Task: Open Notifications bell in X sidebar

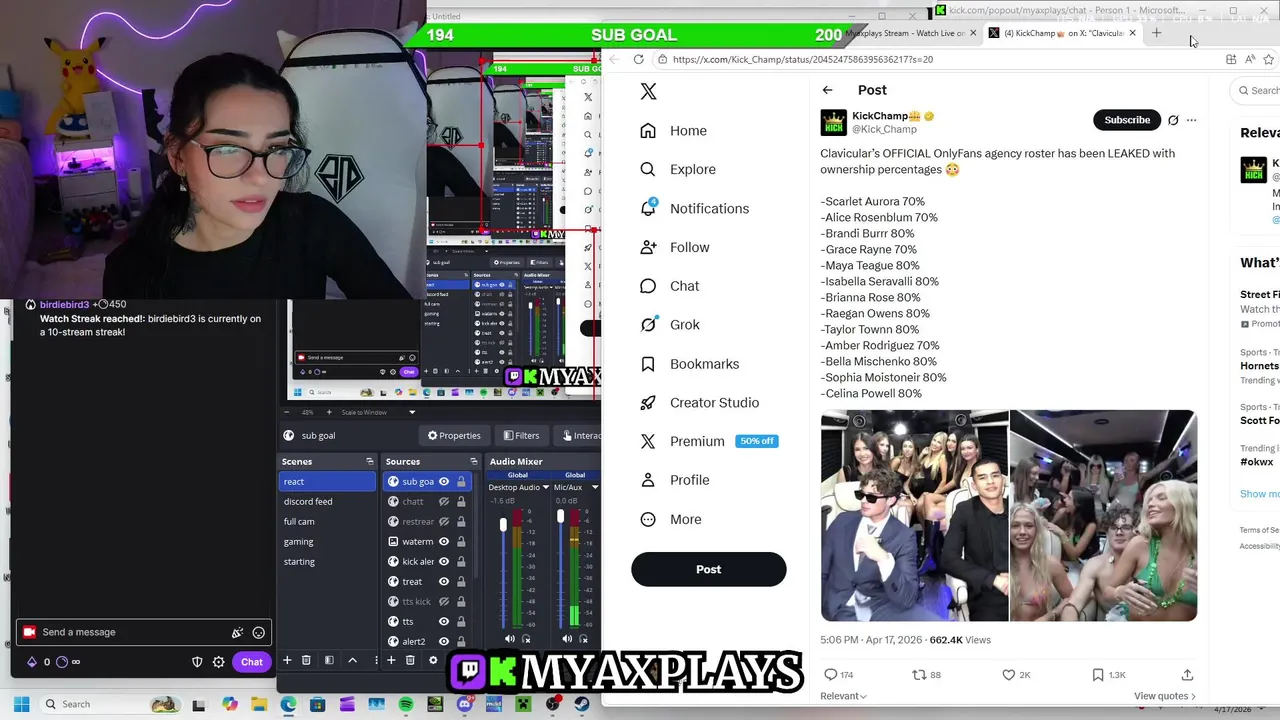Action: pos(648,208)
